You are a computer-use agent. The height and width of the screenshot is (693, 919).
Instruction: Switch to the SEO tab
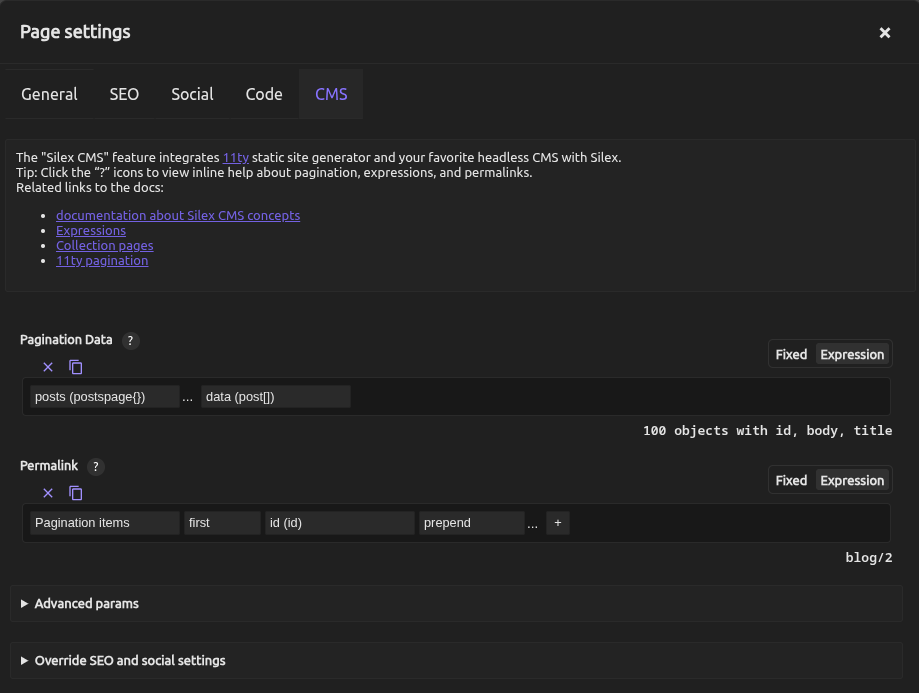(x=124, y=94)
